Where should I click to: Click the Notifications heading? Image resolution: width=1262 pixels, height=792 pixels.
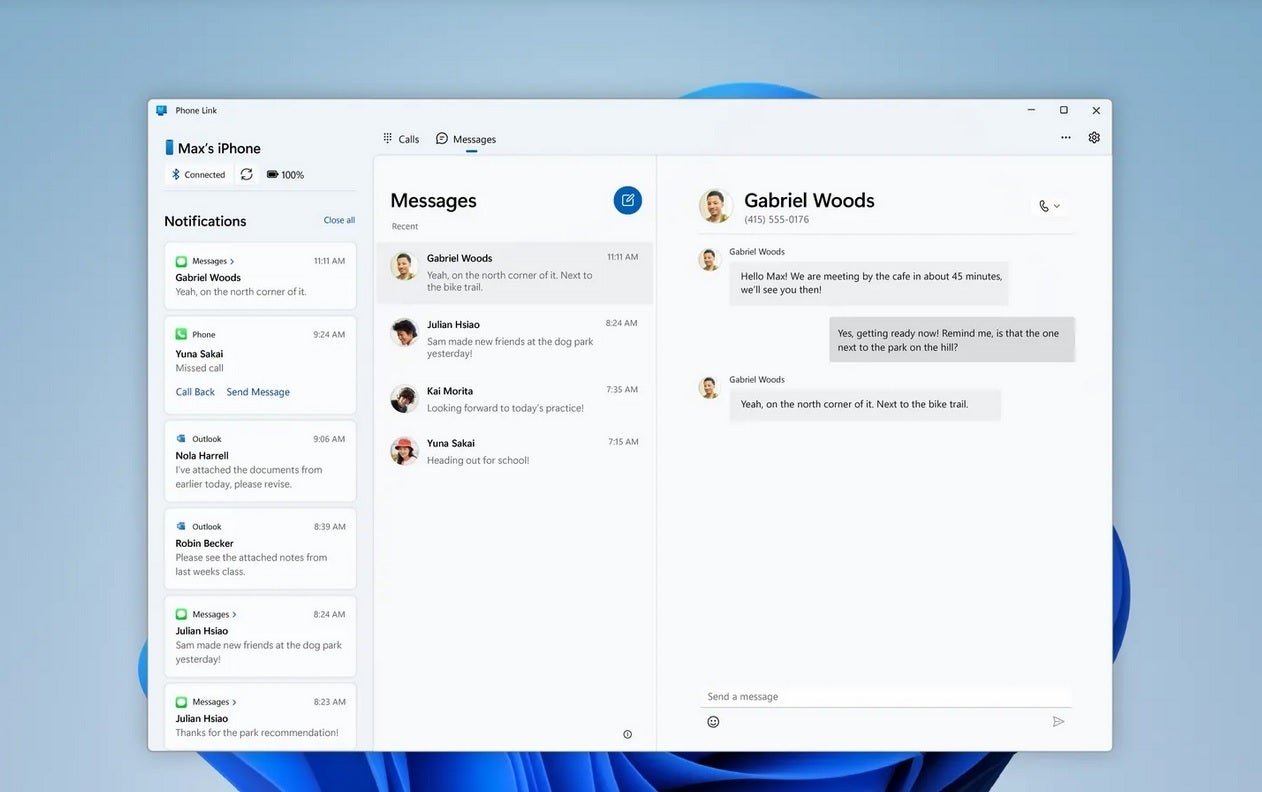point(205,221)
